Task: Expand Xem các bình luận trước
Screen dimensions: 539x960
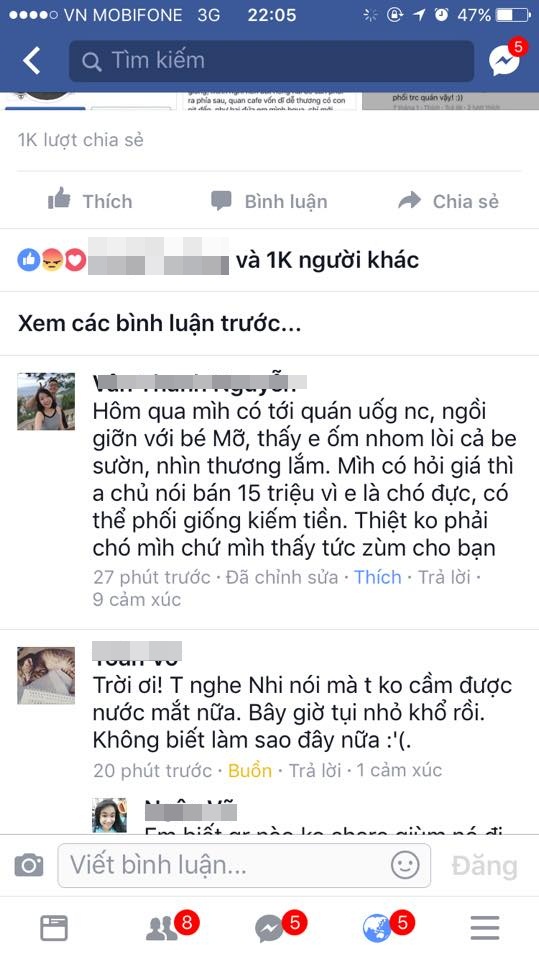Action: coord(159,323)
